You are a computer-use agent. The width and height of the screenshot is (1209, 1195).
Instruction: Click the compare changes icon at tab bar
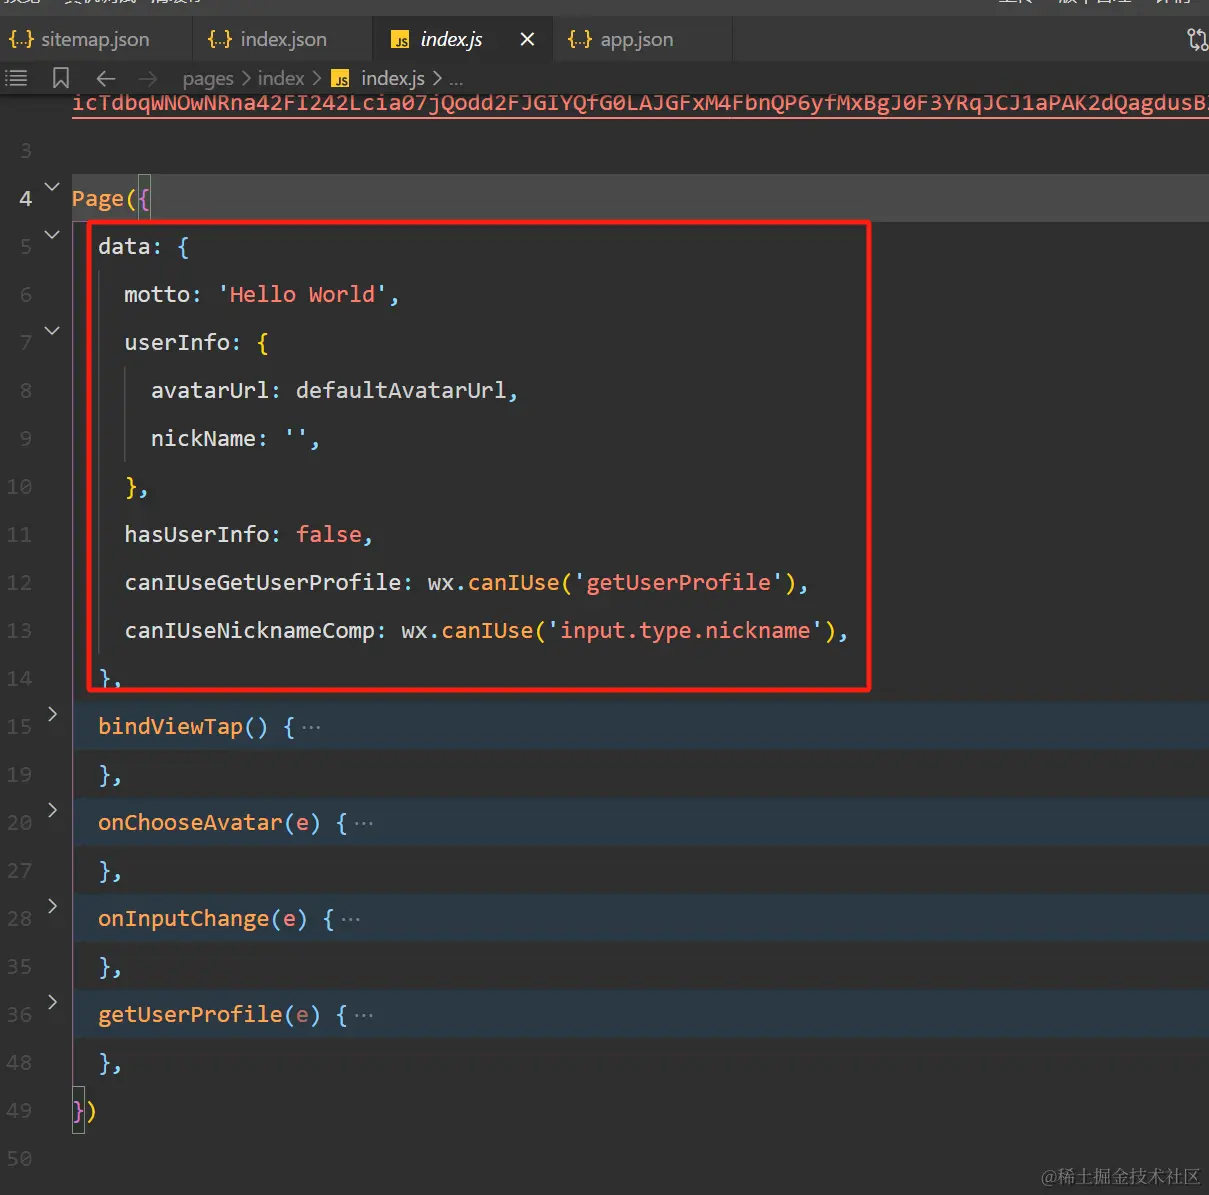[1196, 39]
